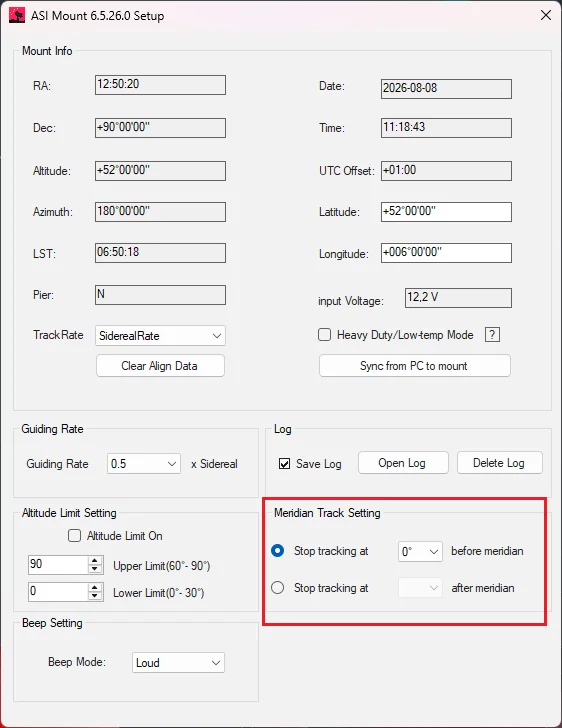Click the Dec field showing +90°00'00"
This screenshot has width=562, height=728.
160,128
